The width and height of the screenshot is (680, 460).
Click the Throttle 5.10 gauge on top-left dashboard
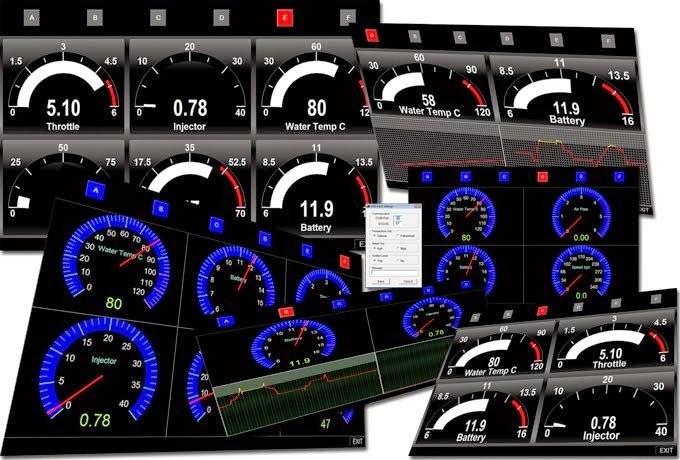pos(63,87)
